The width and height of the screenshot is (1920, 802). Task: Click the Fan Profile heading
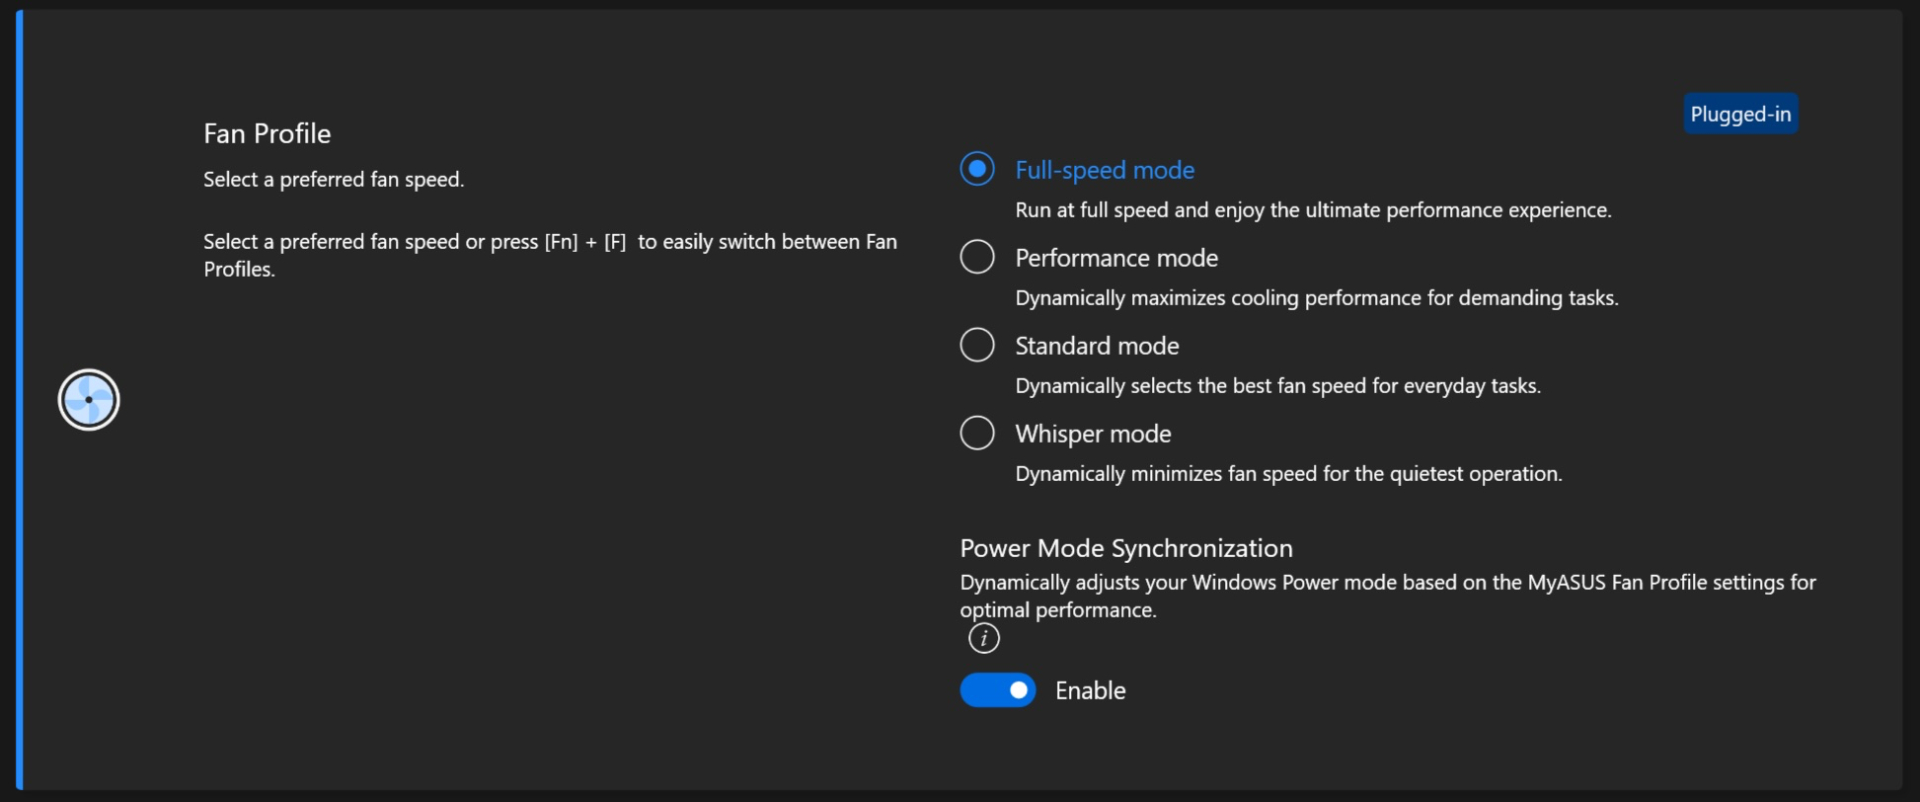(267, 133)
